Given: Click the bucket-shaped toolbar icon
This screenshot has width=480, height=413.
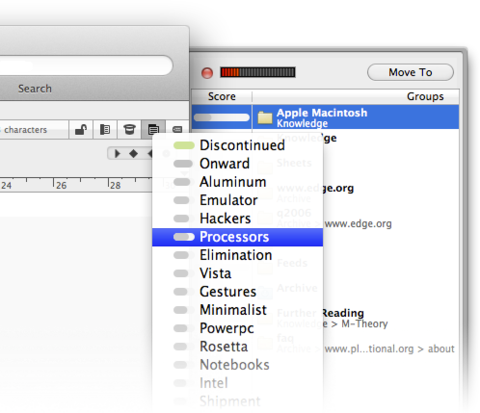Looking at the screenshot, I should [129, 129].
